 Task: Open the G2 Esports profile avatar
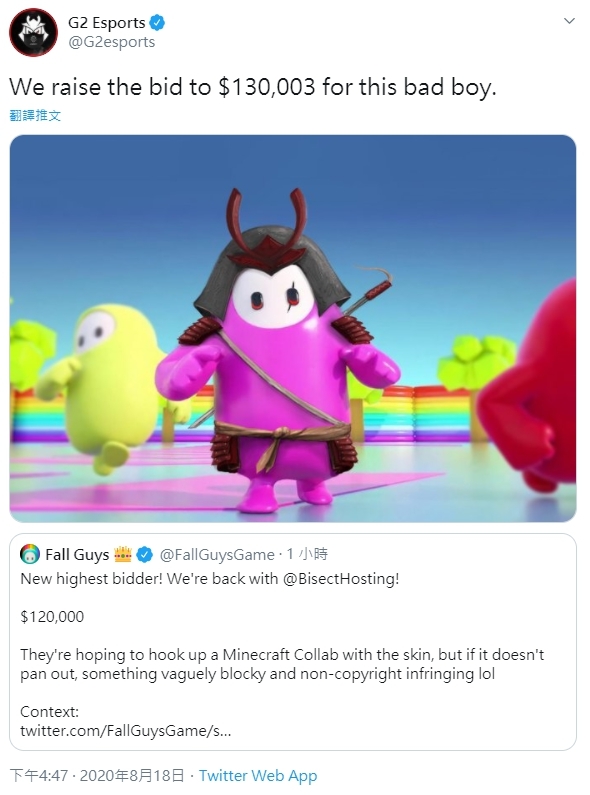pyautogui.click(x=33, y=32)
